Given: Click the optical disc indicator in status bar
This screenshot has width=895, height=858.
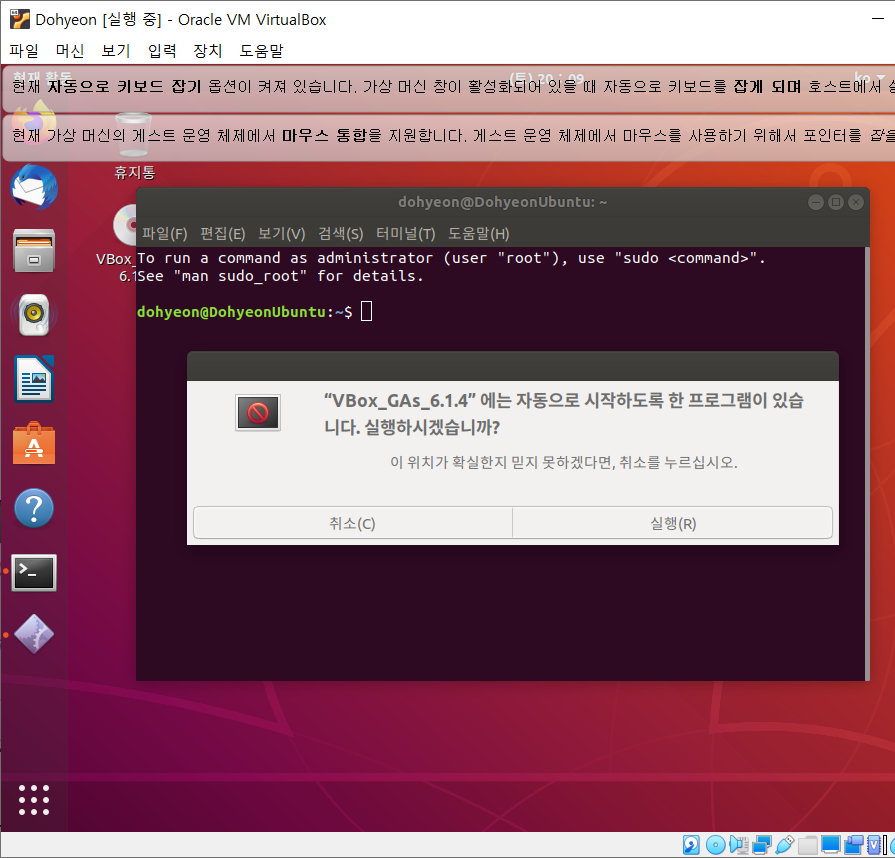Looking at the screenshot, I should 715,845.
